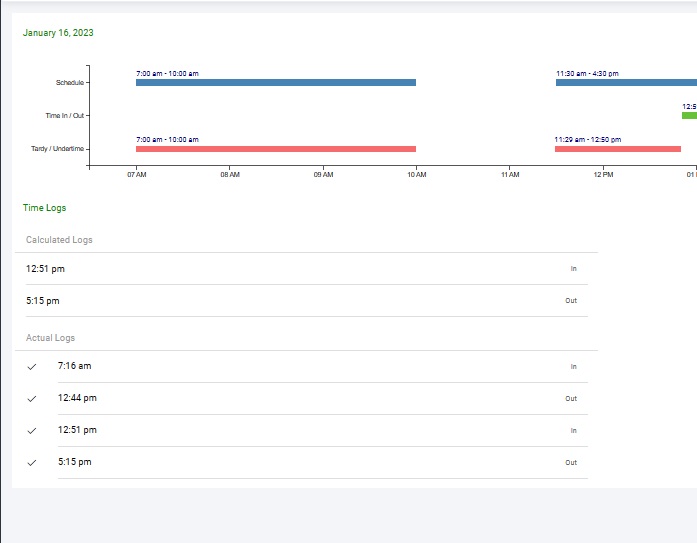Click the Calculated Logs subheading

[x=59, y=240]
